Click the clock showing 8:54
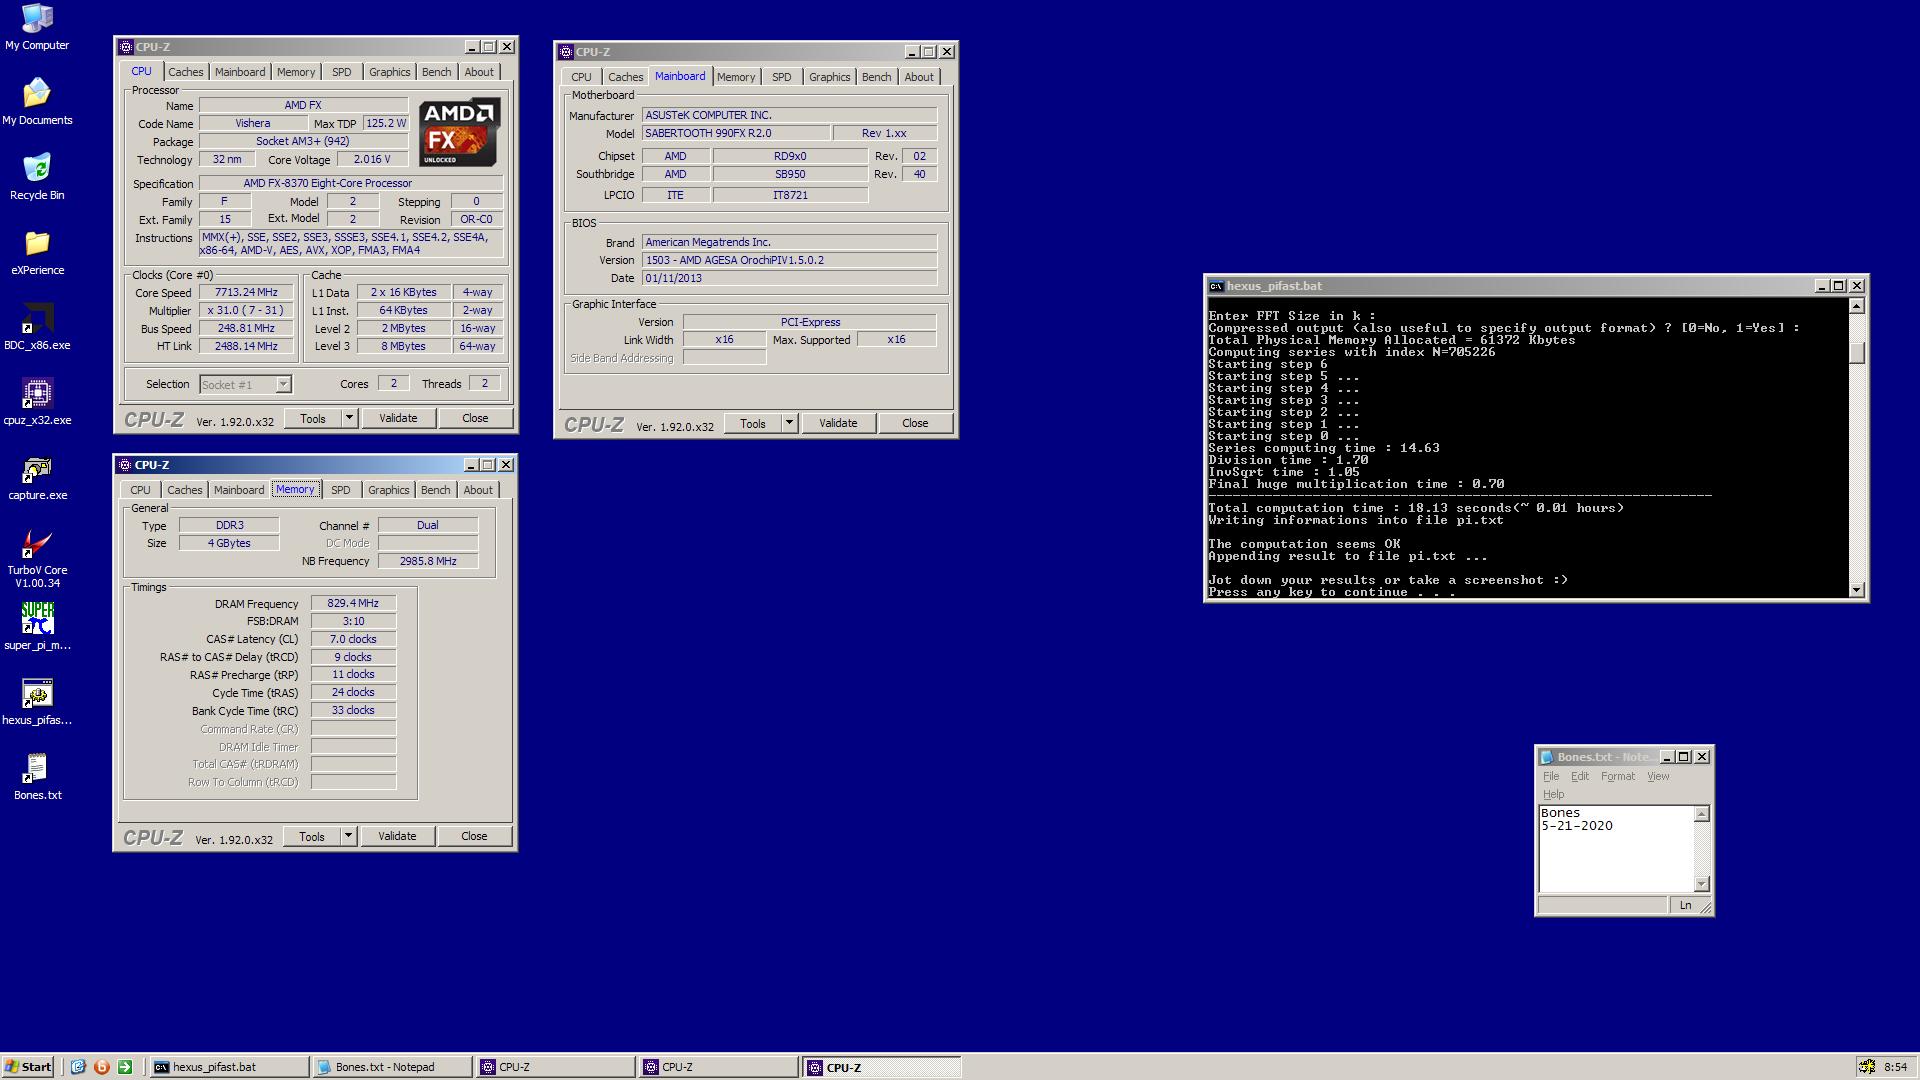Image resolution: width=1920 pixels, height=1080 pixels. [x=1895, y=1067]
